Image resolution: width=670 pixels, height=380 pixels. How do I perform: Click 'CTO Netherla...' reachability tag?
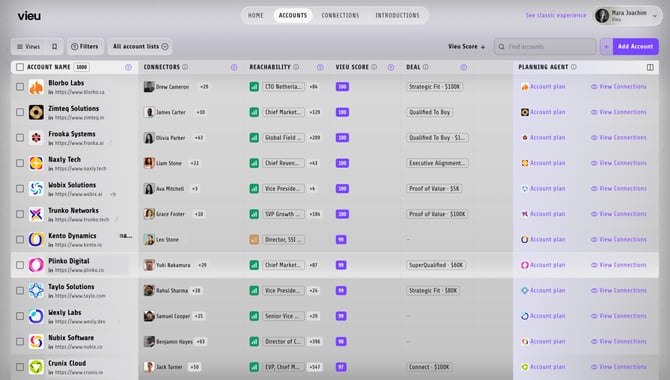coord(283,87)
